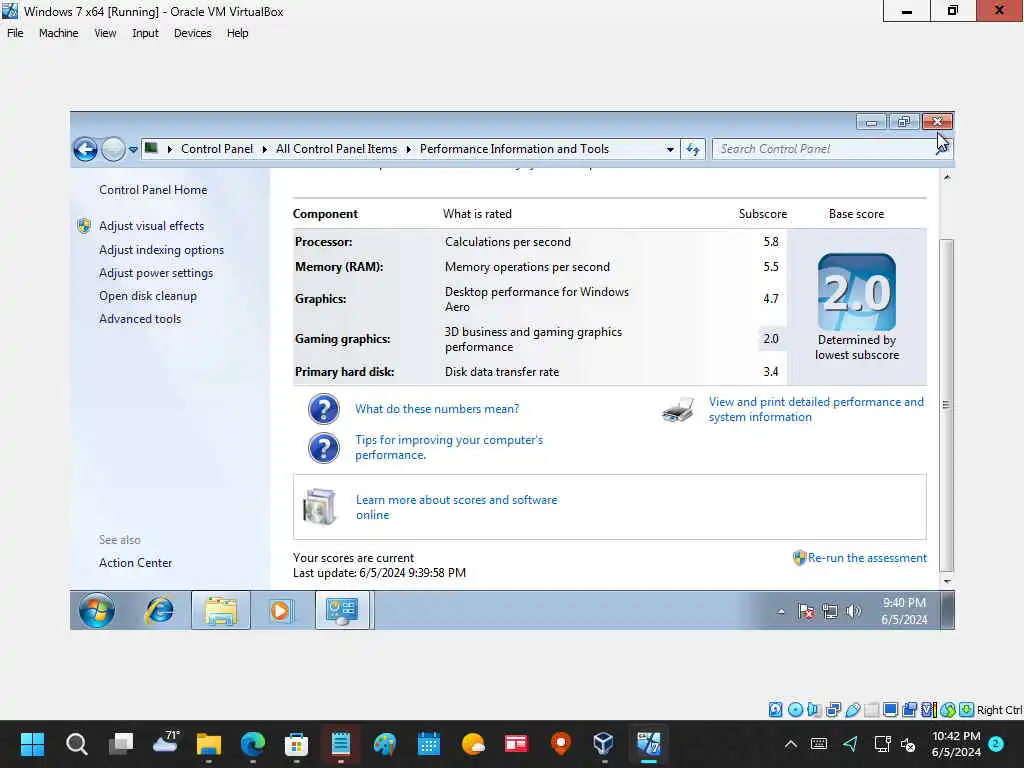Open Adjust visual effects
This screenshot has height=768, width=1024.
coord(152,226)
